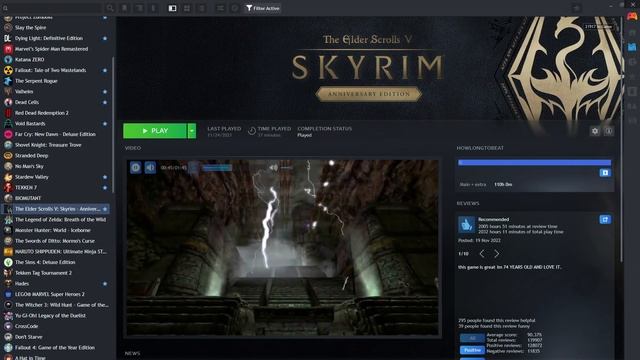The image size is (640, 360).
Task: Switch to details view layout icon
Action: [x=173, y=8]
